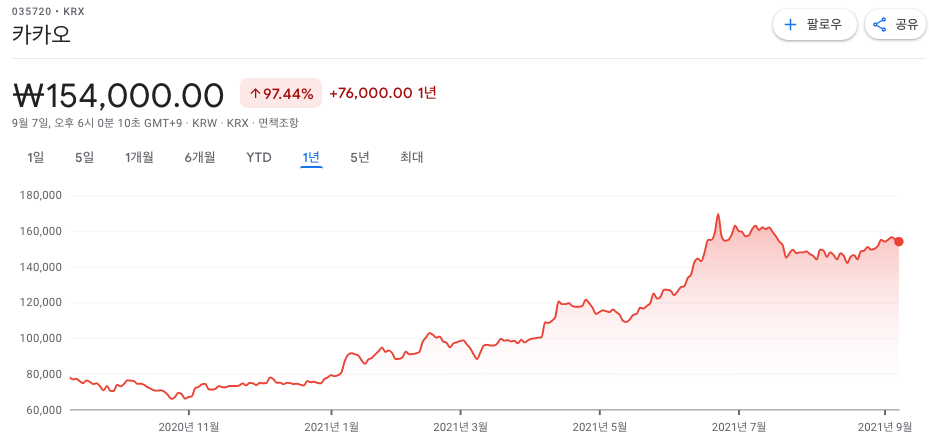Screen dimensions: 929x443
Task: Select the 6개월 time range tab
Action: click(200, 158)
